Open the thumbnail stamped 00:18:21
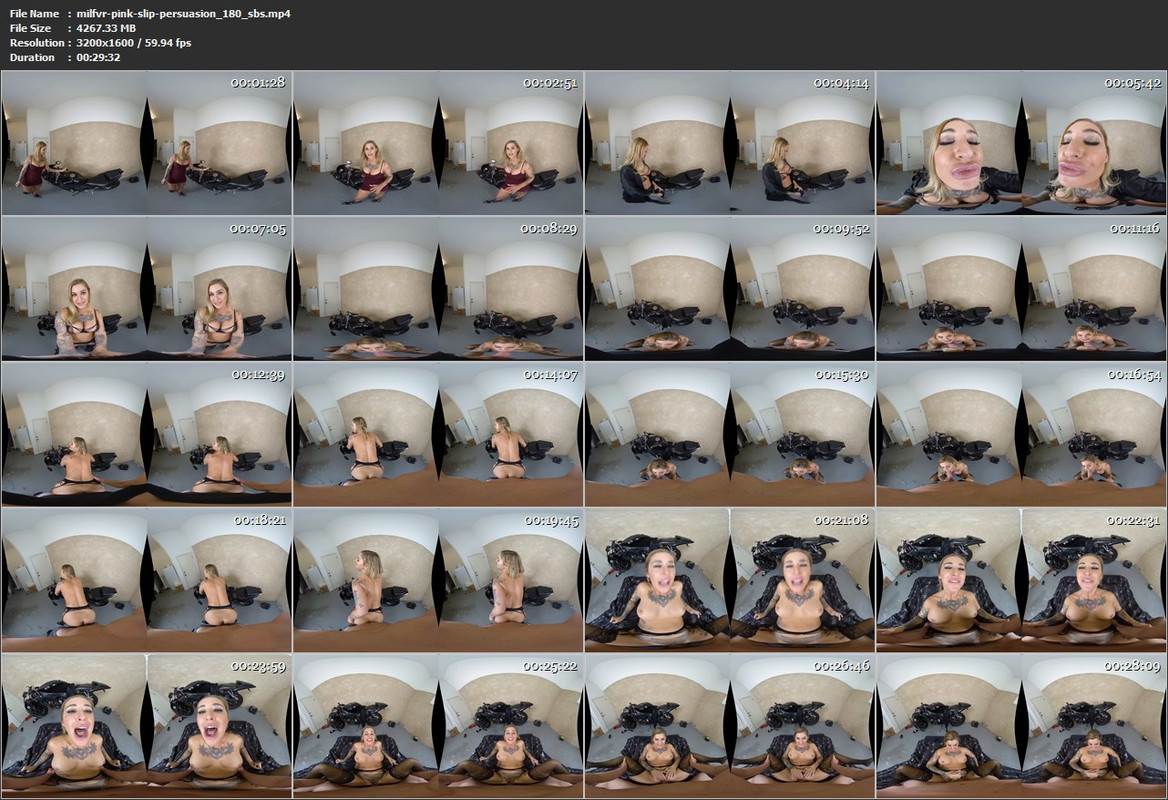 (147, 581)
